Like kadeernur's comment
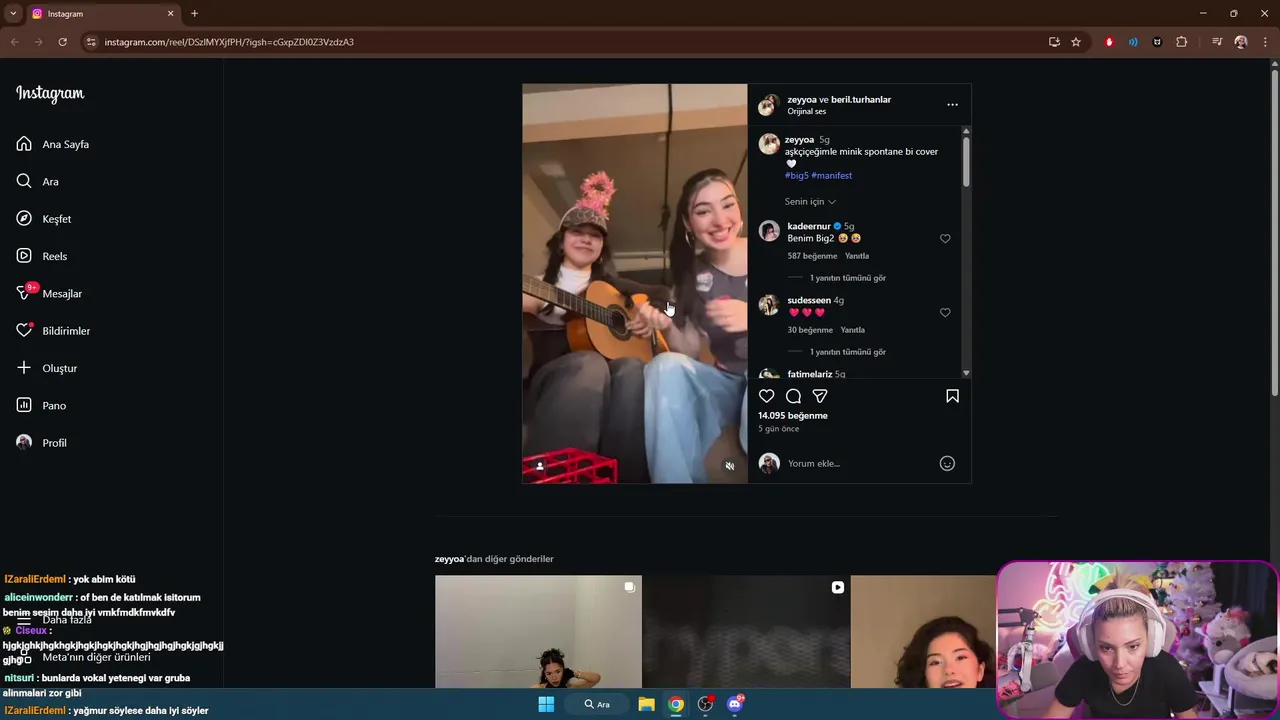 coord(945,239)
